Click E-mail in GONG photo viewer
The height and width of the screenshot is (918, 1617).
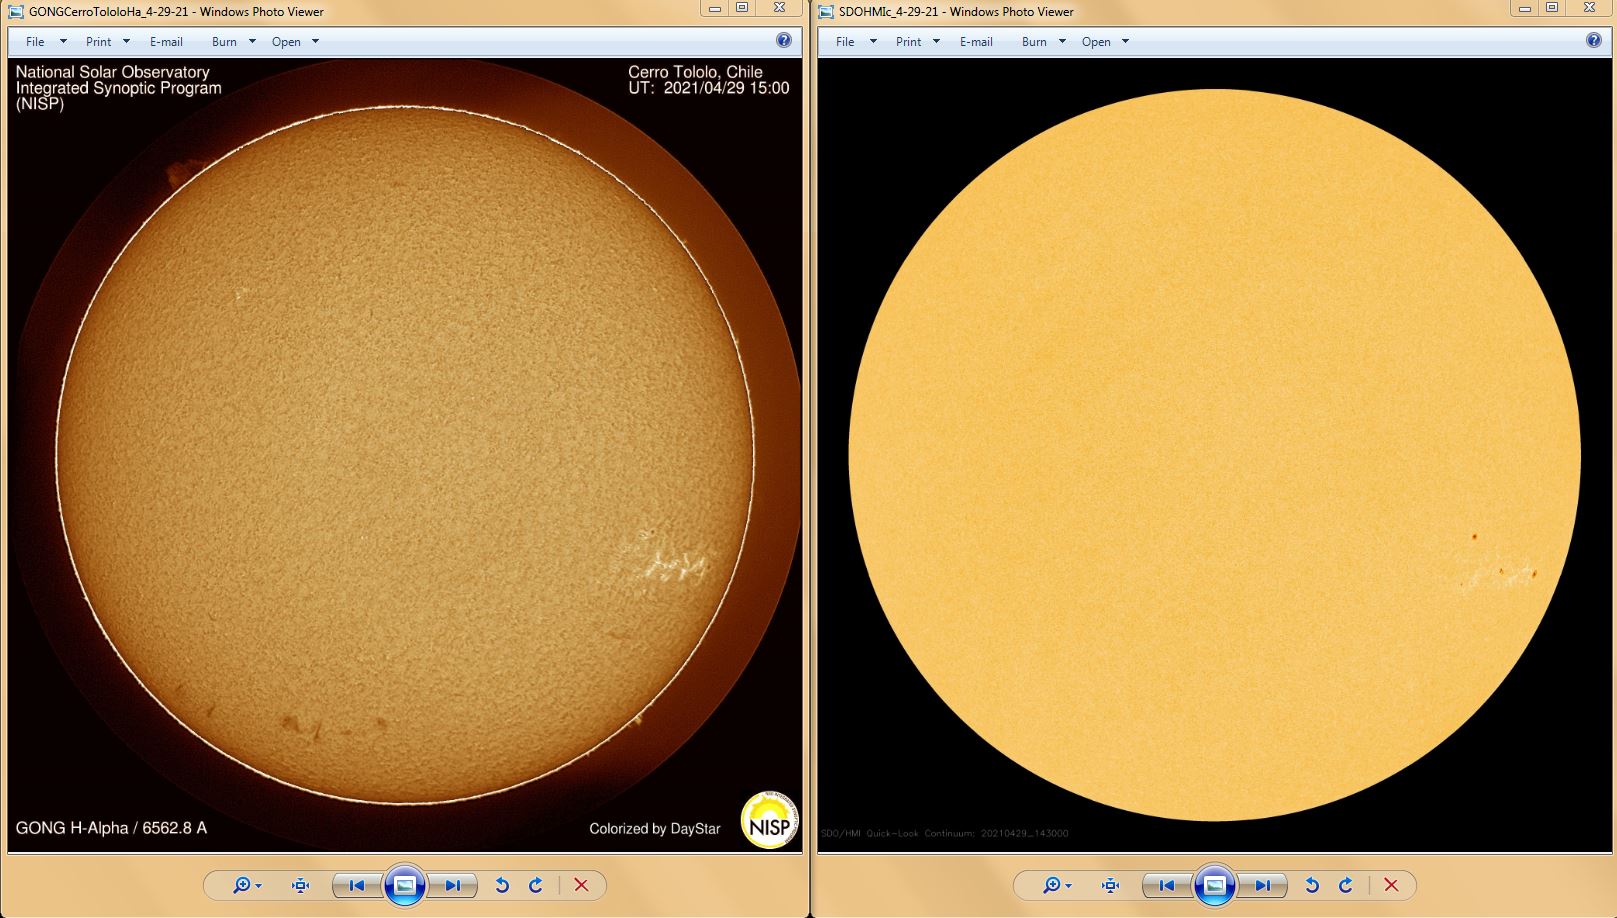pos(166,42)
